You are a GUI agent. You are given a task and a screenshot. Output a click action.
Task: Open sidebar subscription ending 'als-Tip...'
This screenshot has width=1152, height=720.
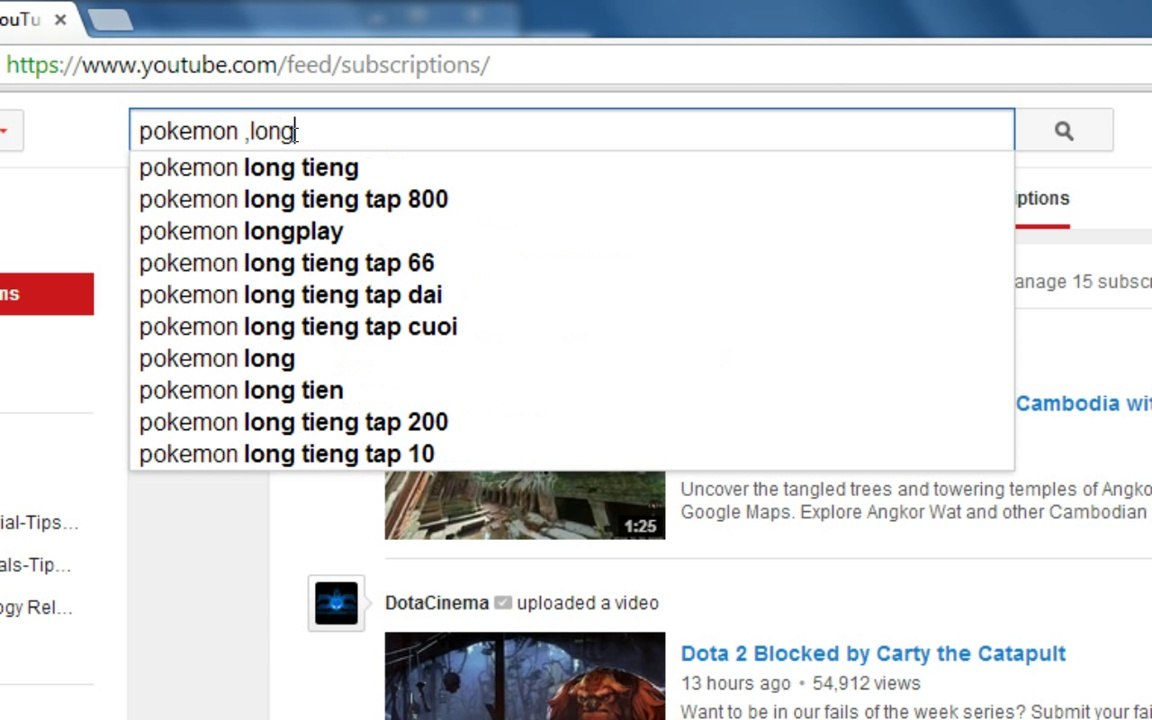pos(35,565)
